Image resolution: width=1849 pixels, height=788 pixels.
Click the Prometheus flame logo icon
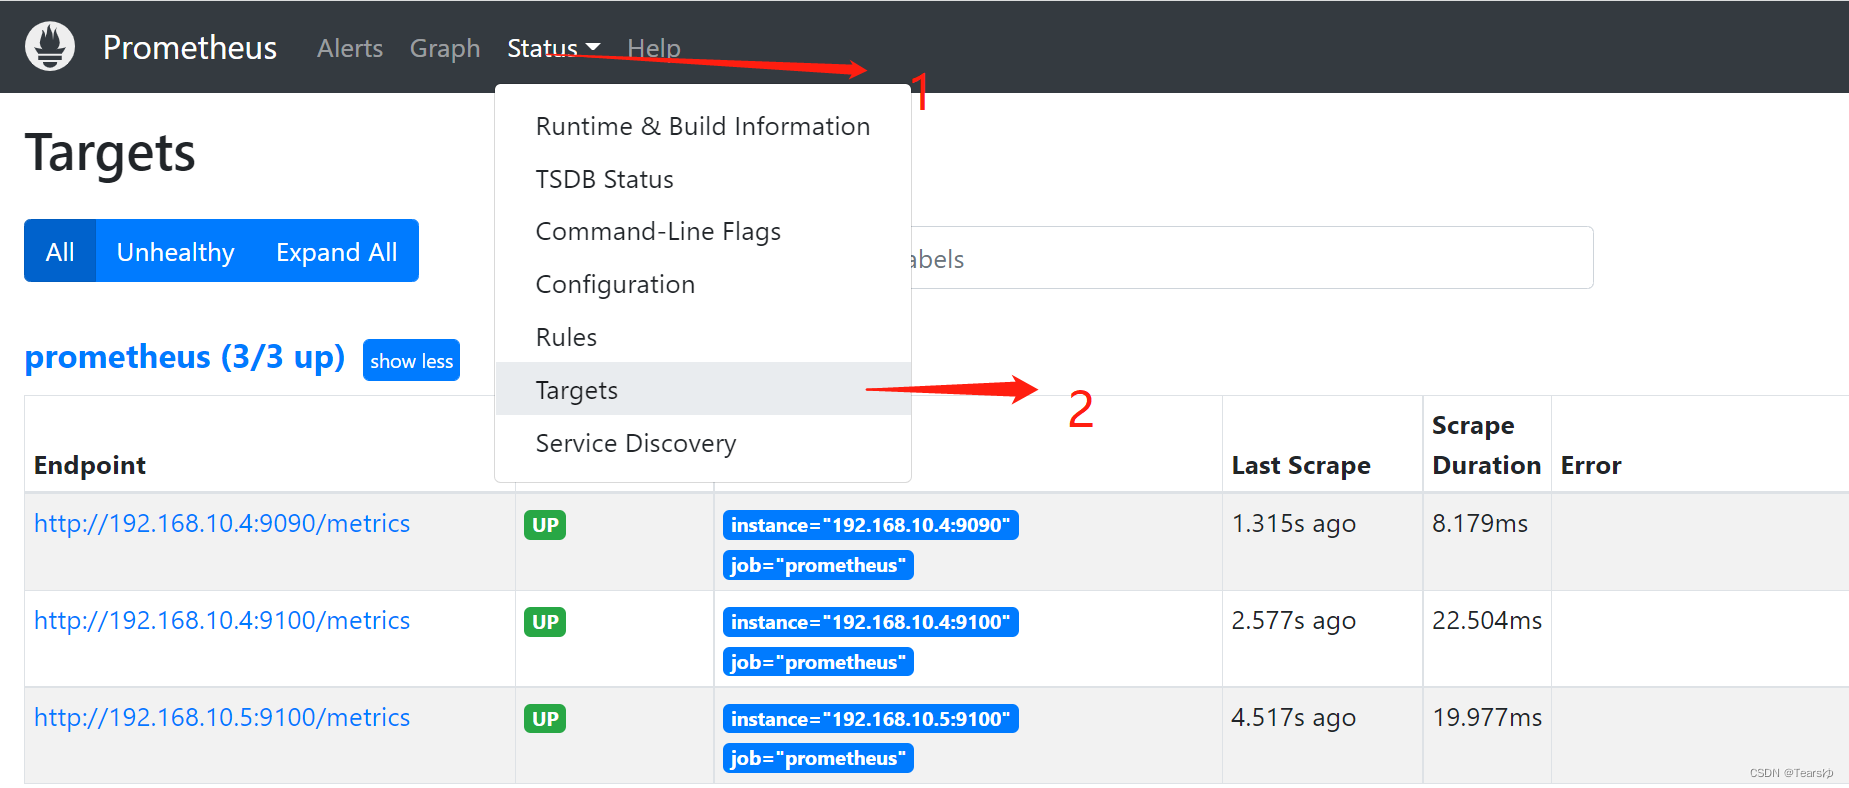50,46
